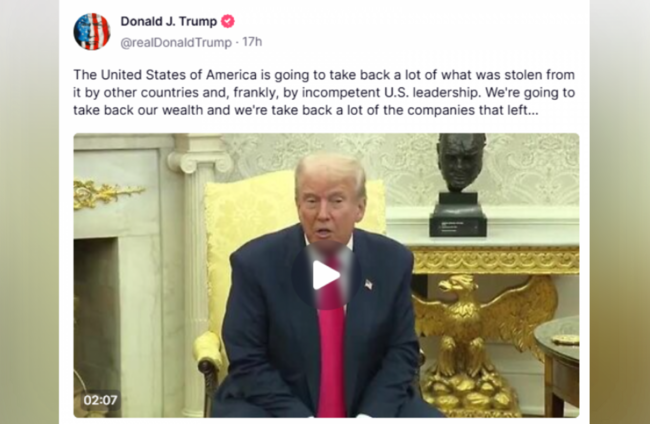Open the flag-painted profile avatar
Viewport: 650px width, 424px height.
click(92, 31)
